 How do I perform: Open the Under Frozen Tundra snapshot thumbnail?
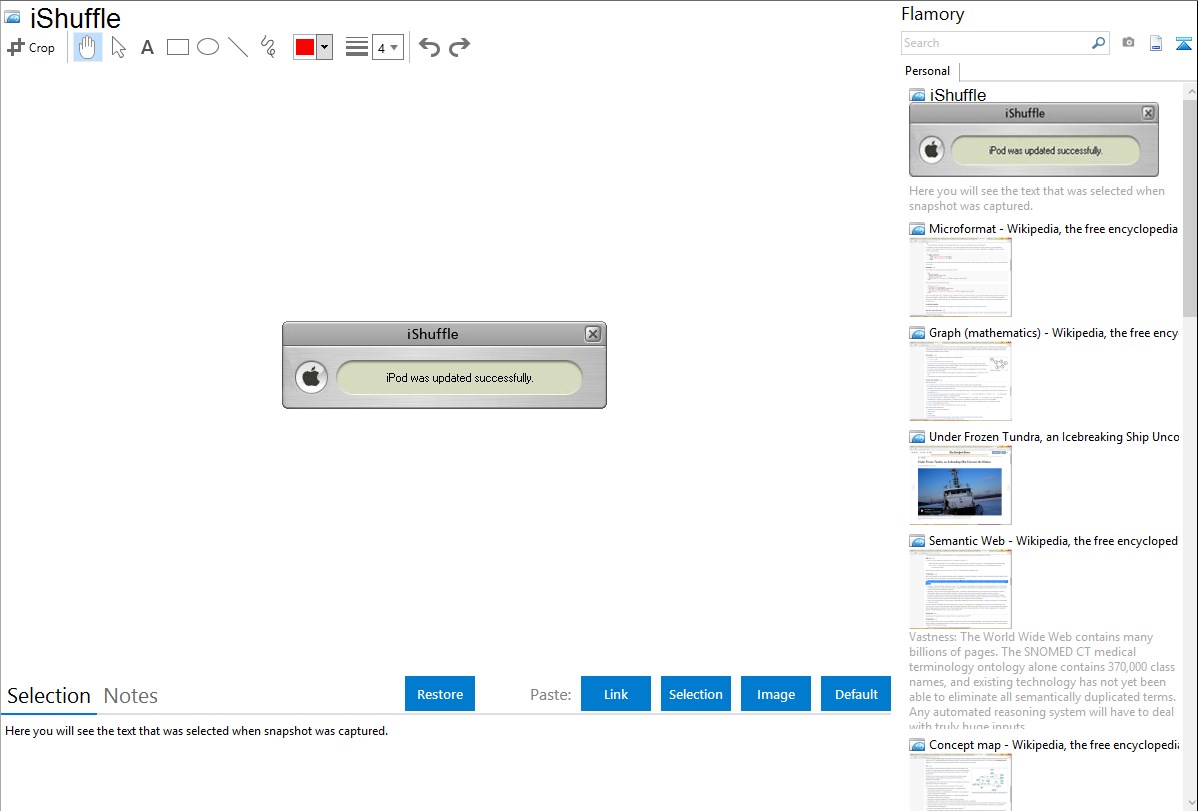(x=960, y=485)
